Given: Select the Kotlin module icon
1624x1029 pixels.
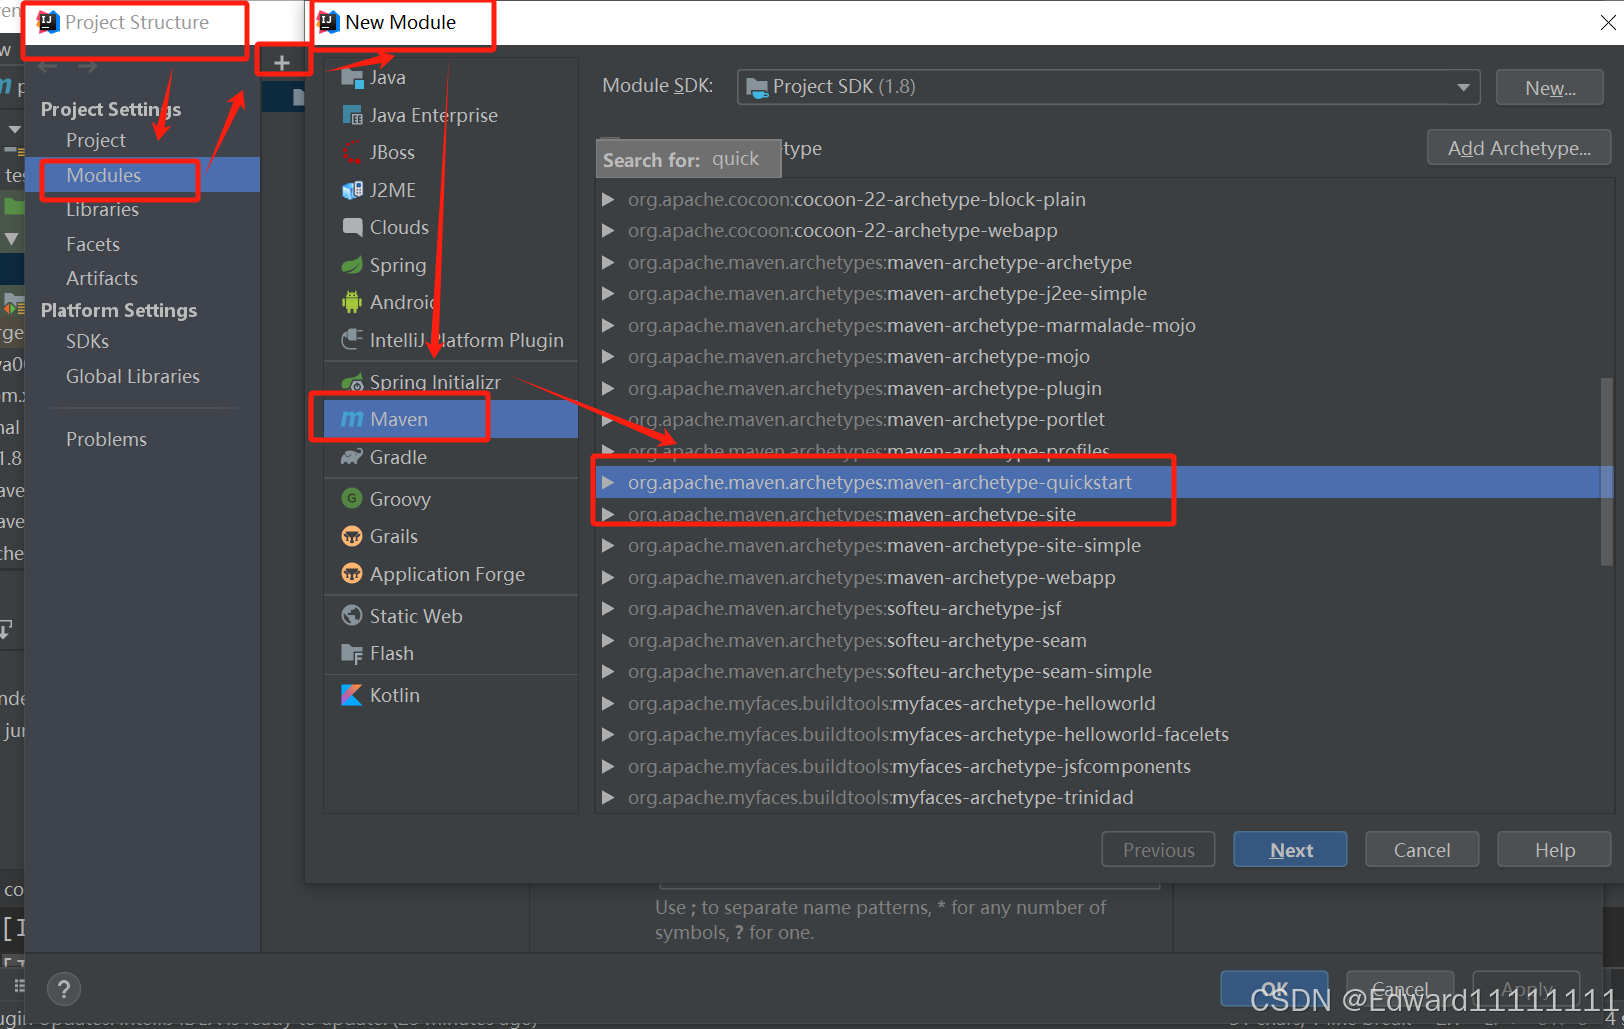Looking at the screenshot, I should pyautogui.click(x=352, y=695).
